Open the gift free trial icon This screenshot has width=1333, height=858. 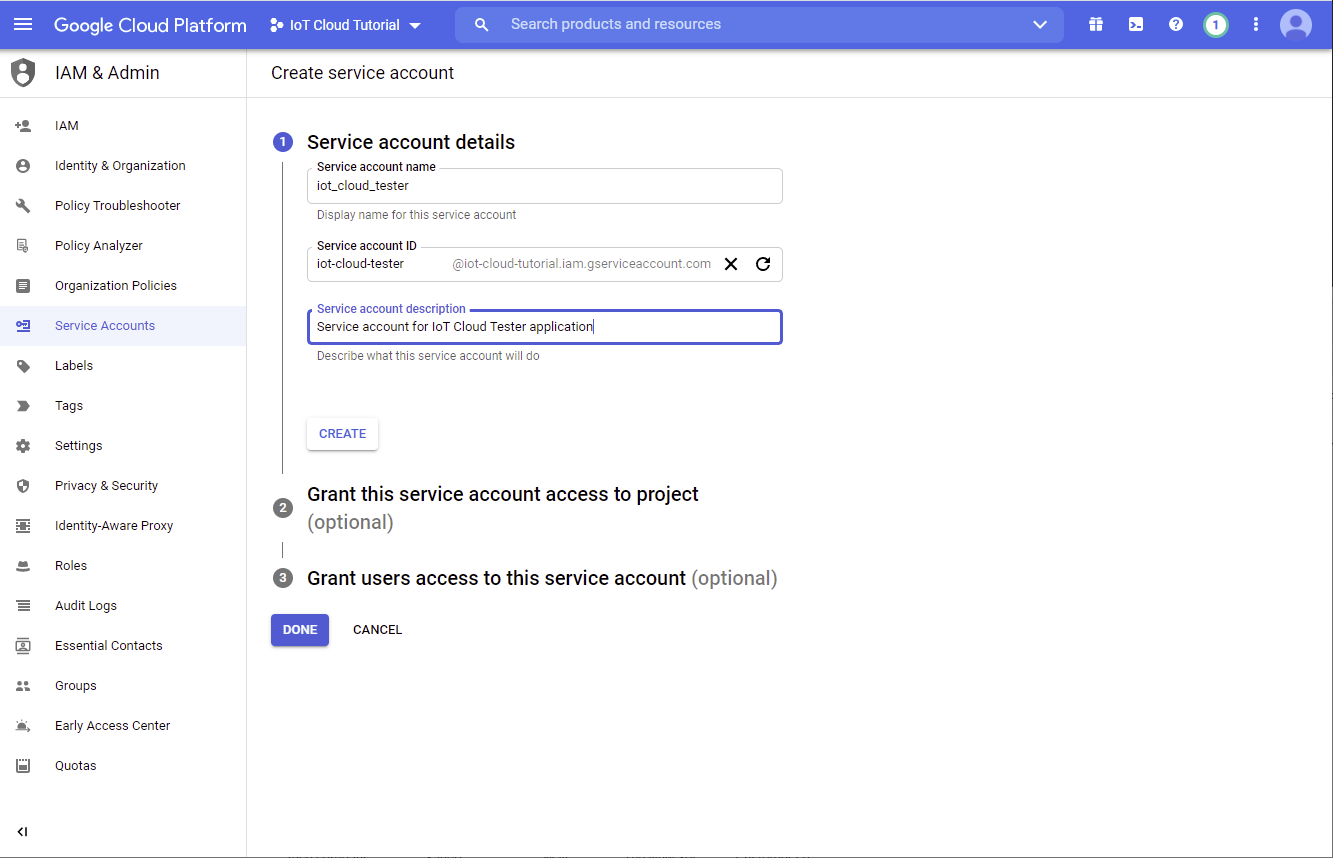click(1096, 24)
